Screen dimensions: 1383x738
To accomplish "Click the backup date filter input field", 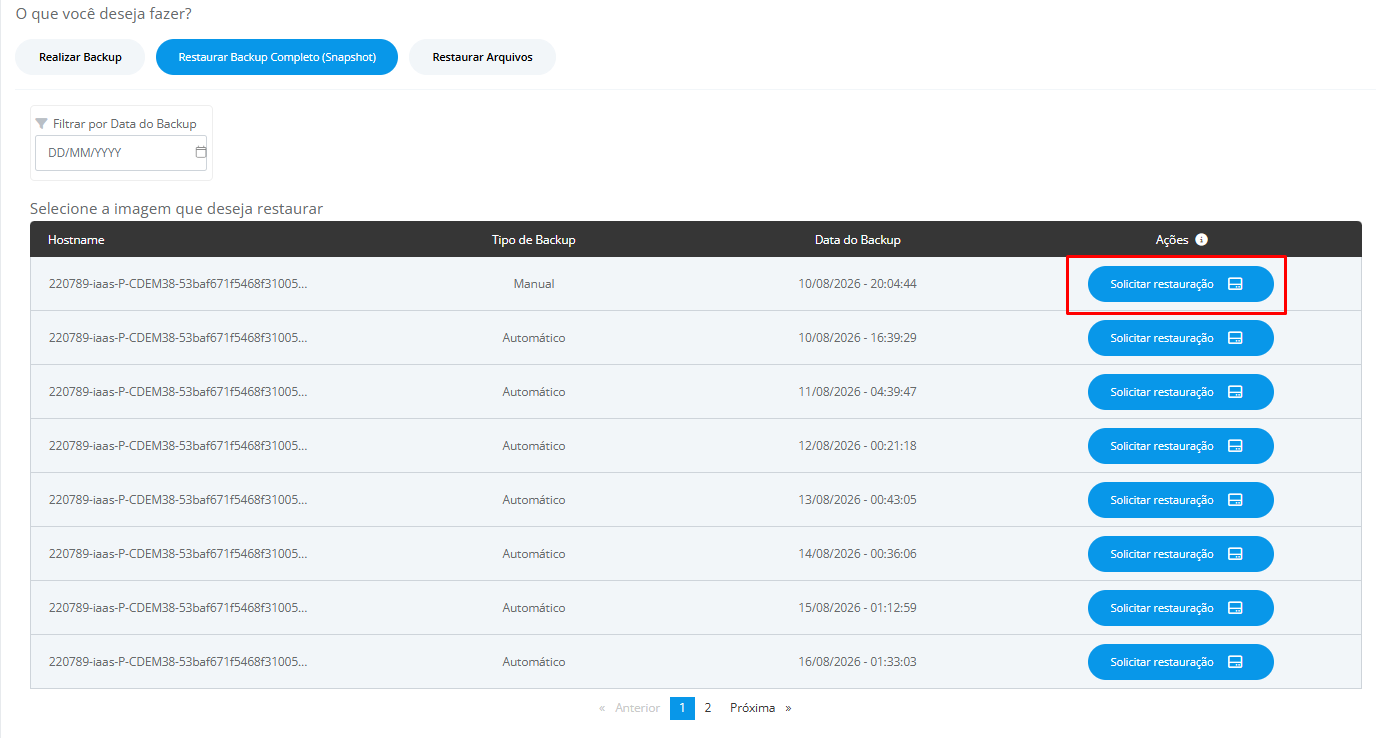I will click(121, 153).
